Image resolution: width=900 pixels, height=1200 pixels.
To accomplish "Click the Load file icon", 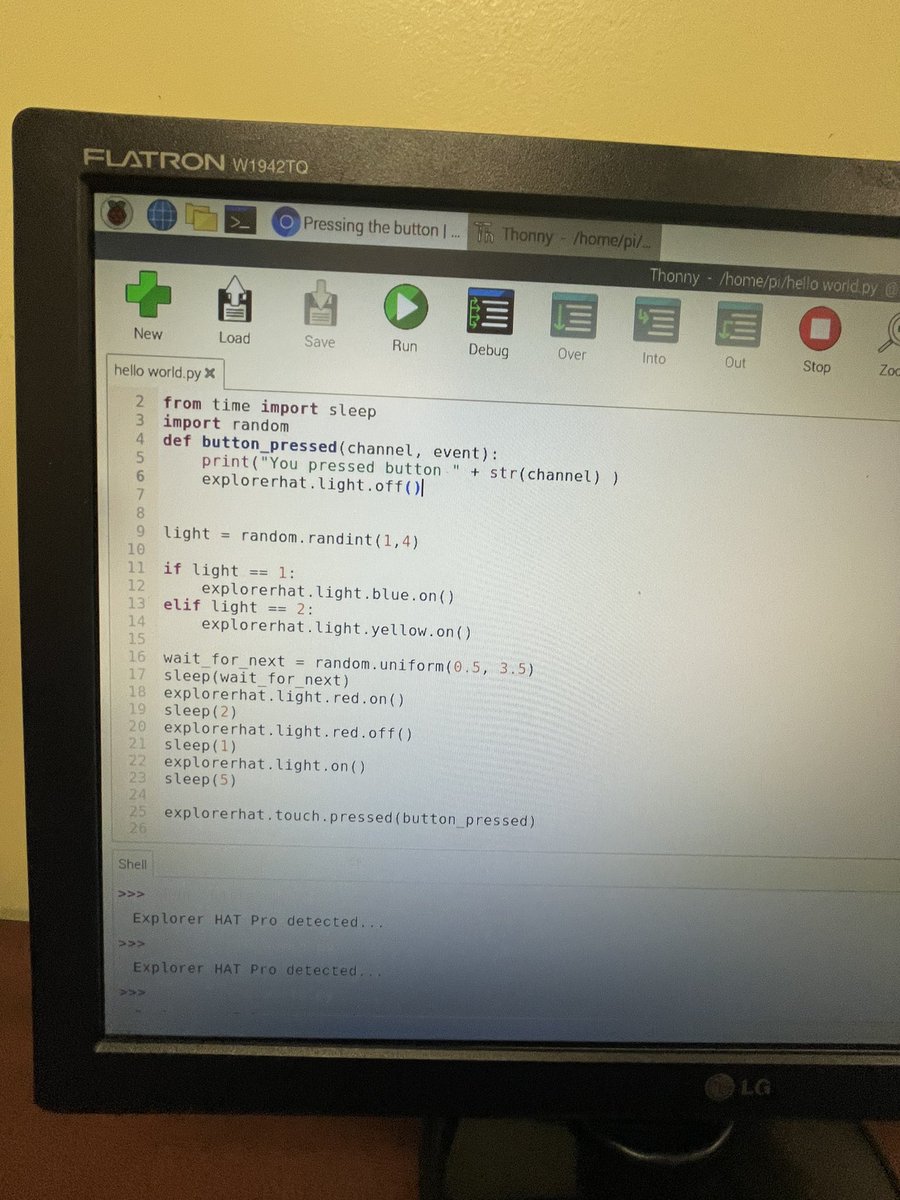I will pyautogui.click(x=234, y=305).
